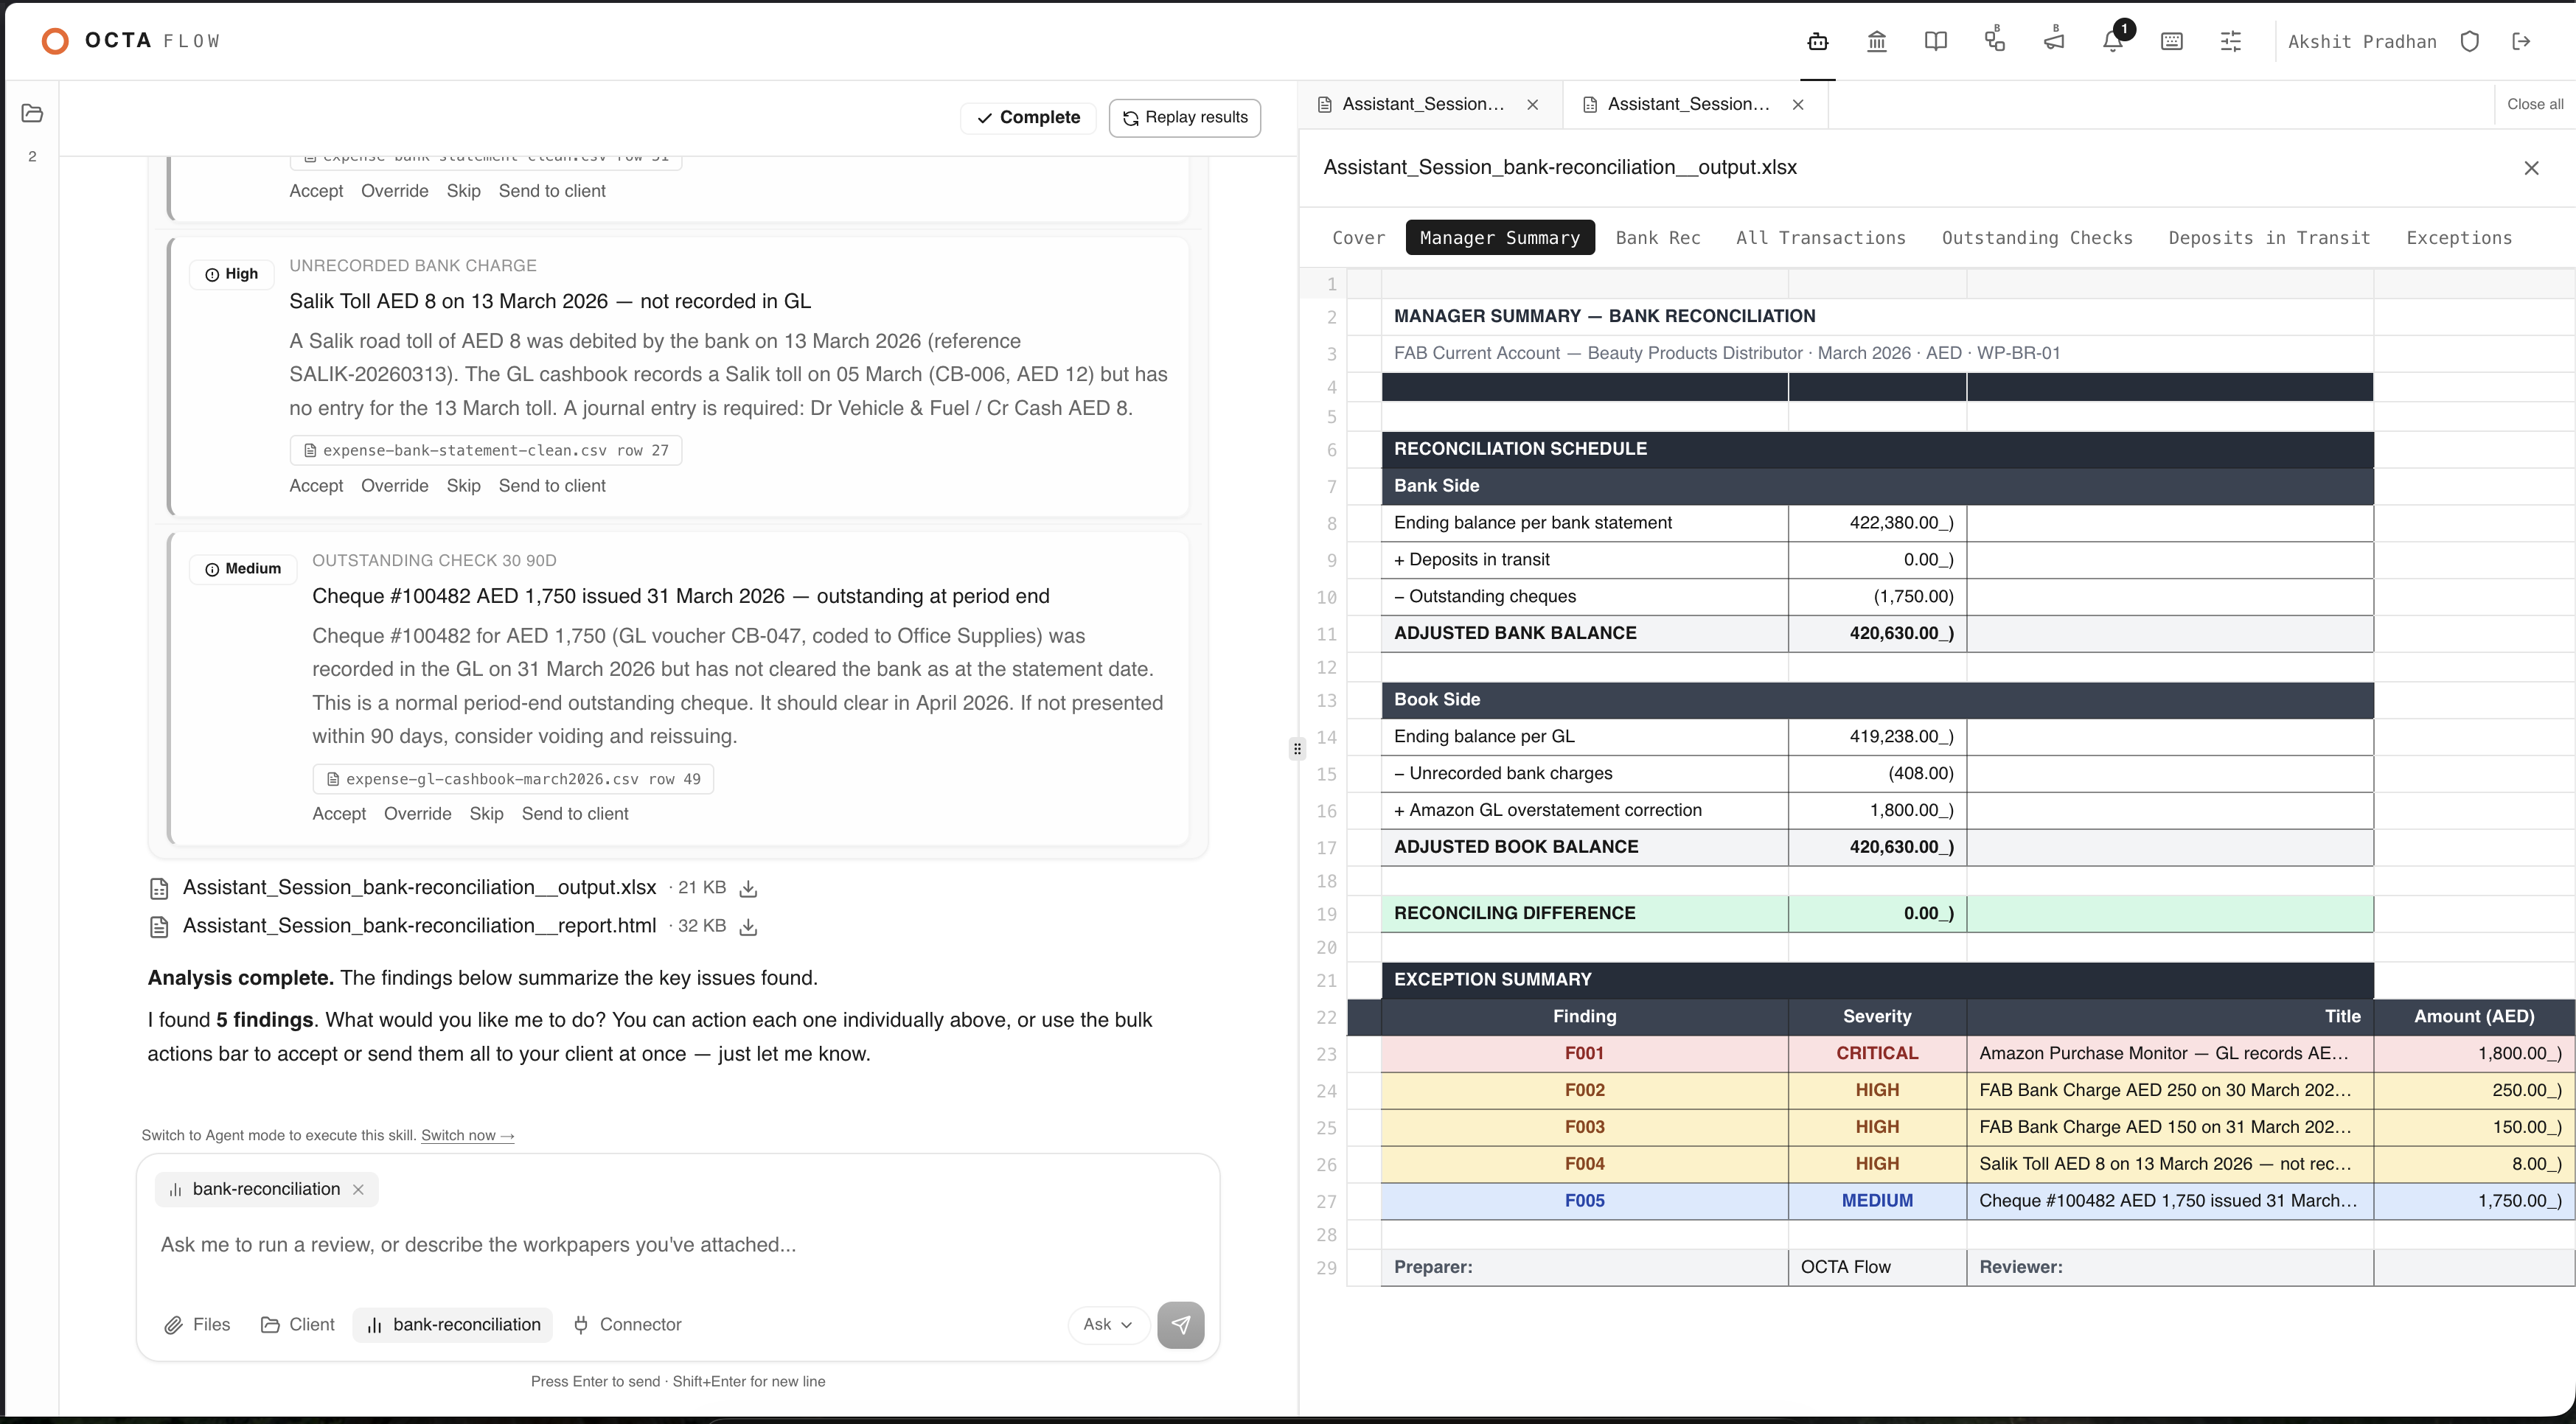
Task: Close the spreadsheet preview panel
Action: coord(2532,168)
